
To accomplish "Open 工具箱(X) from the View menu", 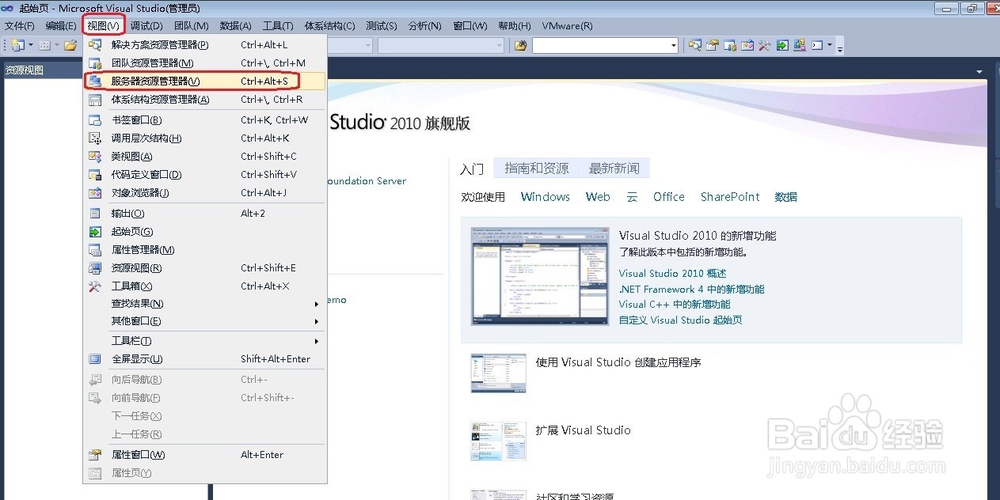I will pos(205,286).
